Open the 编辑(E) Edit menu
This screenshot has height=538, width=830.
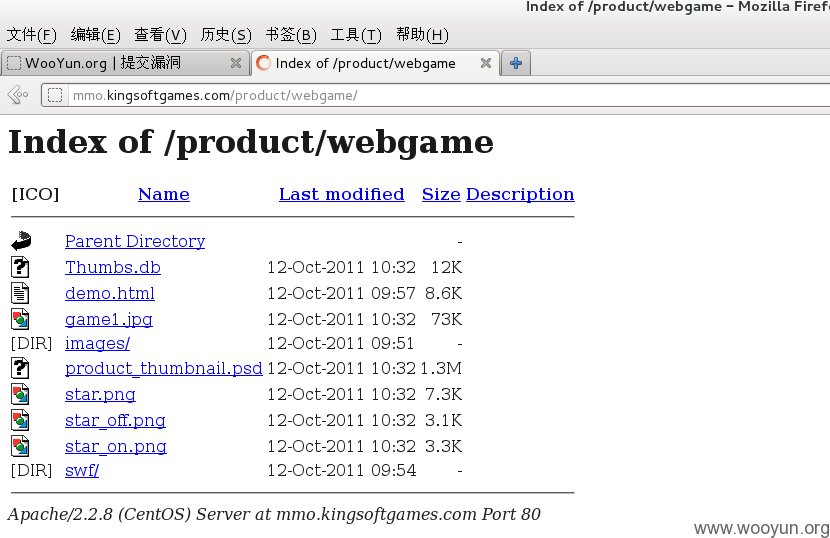tap(95, 35)
